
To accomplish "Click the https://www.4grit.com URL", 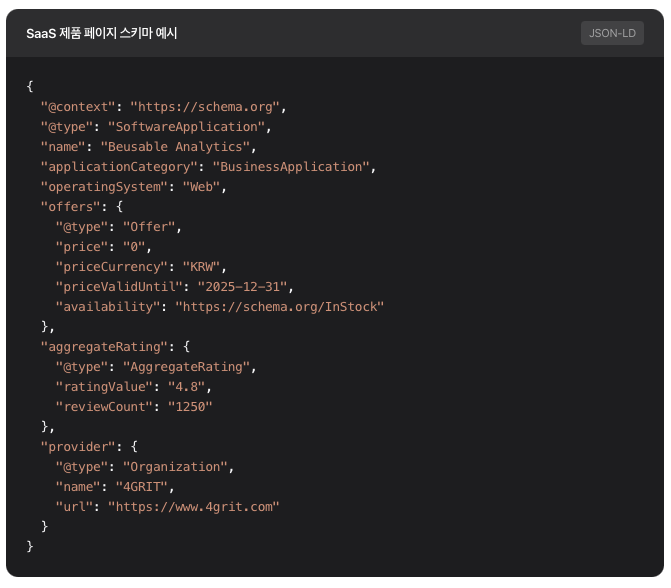I will pyautogui.click(x=193, y=507).
